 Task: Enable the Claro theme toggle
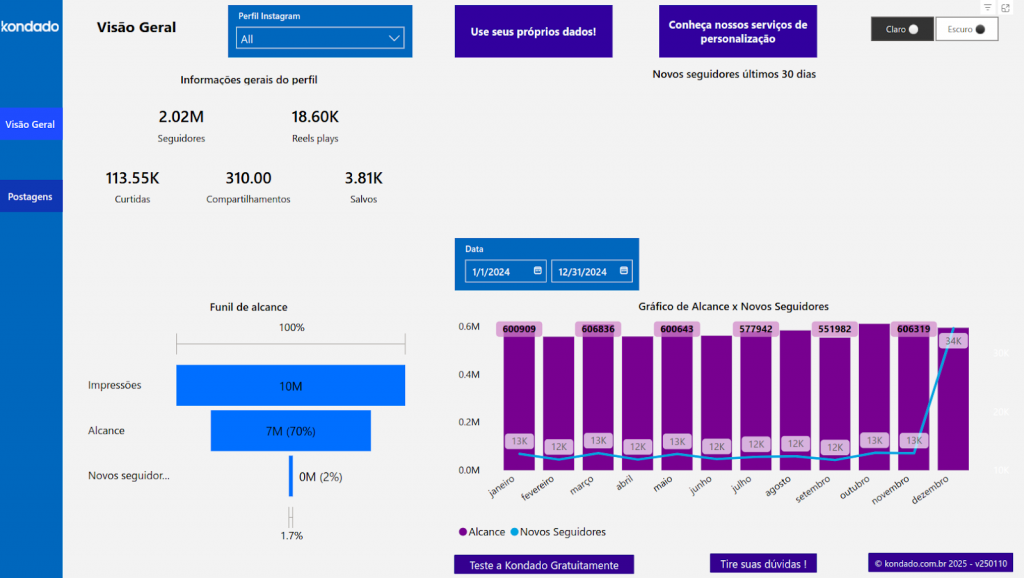(901, 29)
